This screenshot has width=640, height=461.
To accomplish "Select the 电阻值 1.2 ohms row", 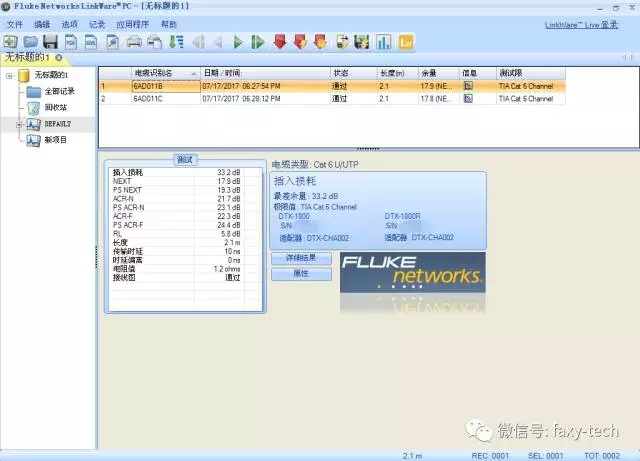I will [x=185, y=269].
